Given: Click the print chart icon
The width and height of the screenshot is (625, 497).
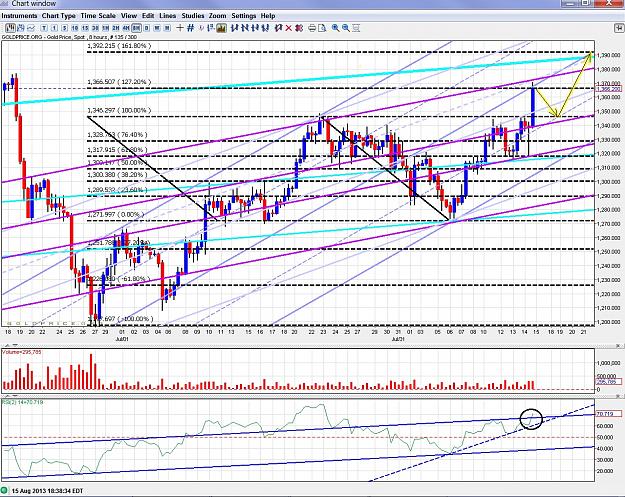Looking at the screenshot, I should pyautogui.click(x=312, y=28).
